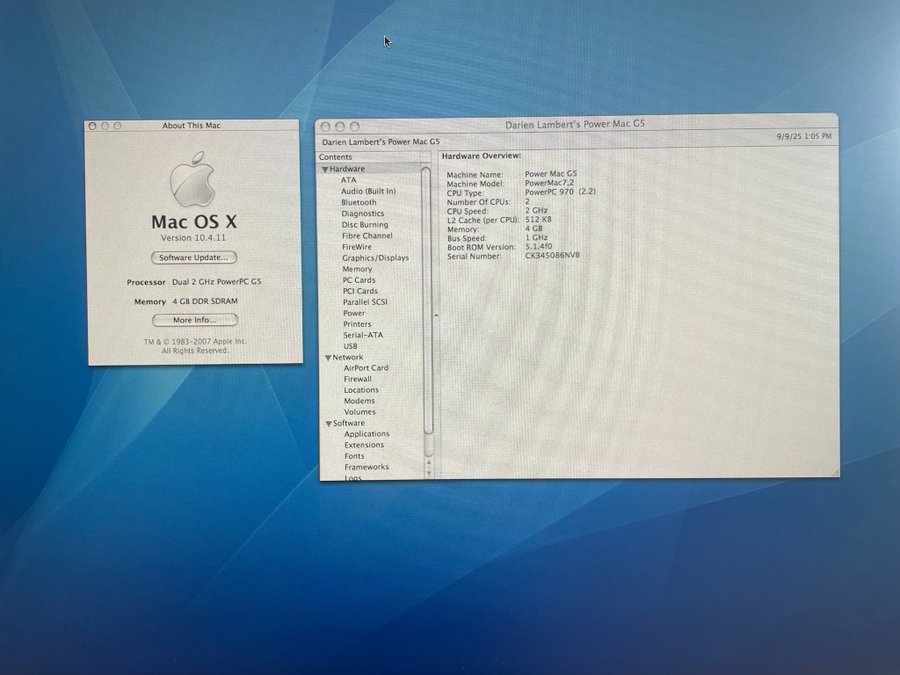Click the sidebar scroll down arrow

(x=429, y=473)
